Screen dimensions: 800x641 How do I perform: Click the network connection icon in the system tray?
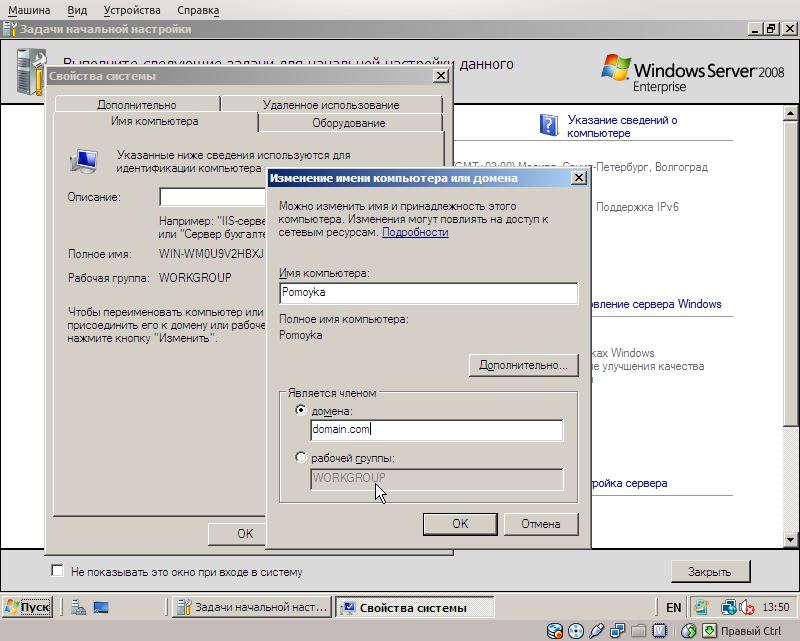click(727, 607)
